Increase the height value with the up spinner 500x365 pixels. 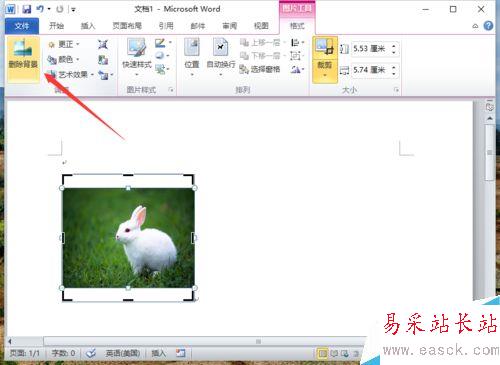[394, 46]
